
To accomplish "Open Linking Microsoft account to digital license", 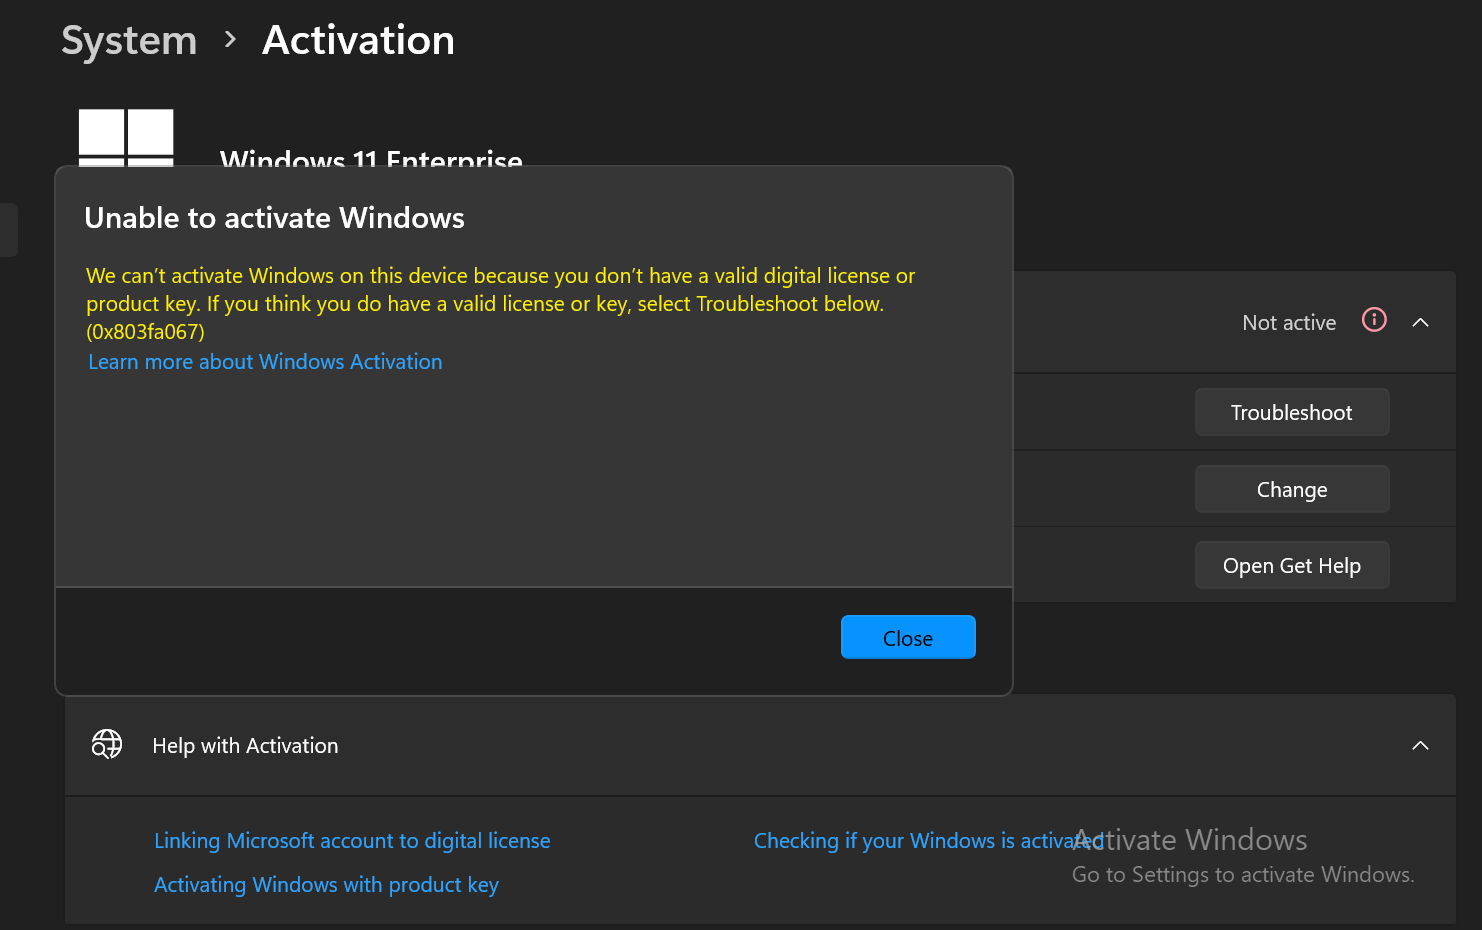I will (352, 840).
